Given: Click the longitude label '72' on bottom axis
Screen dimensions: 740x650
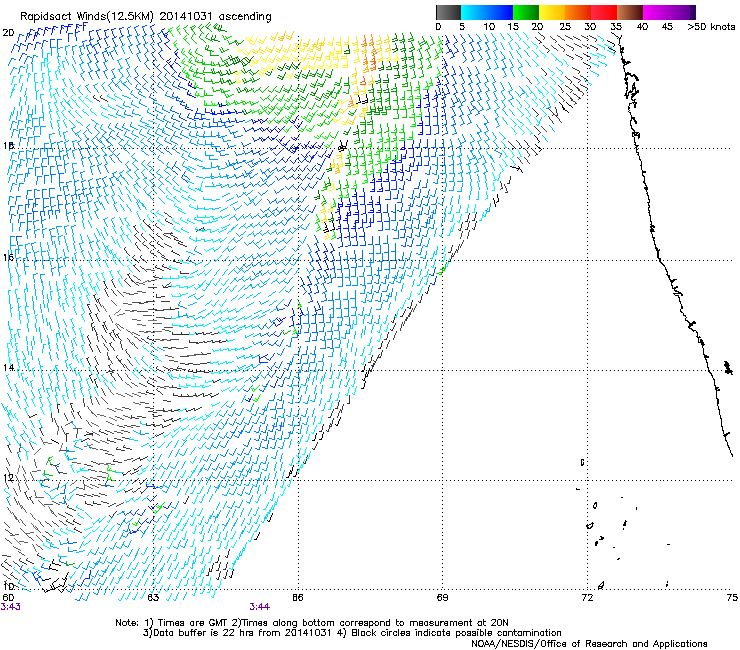Looking at the screenshot, I should (587, 598).
